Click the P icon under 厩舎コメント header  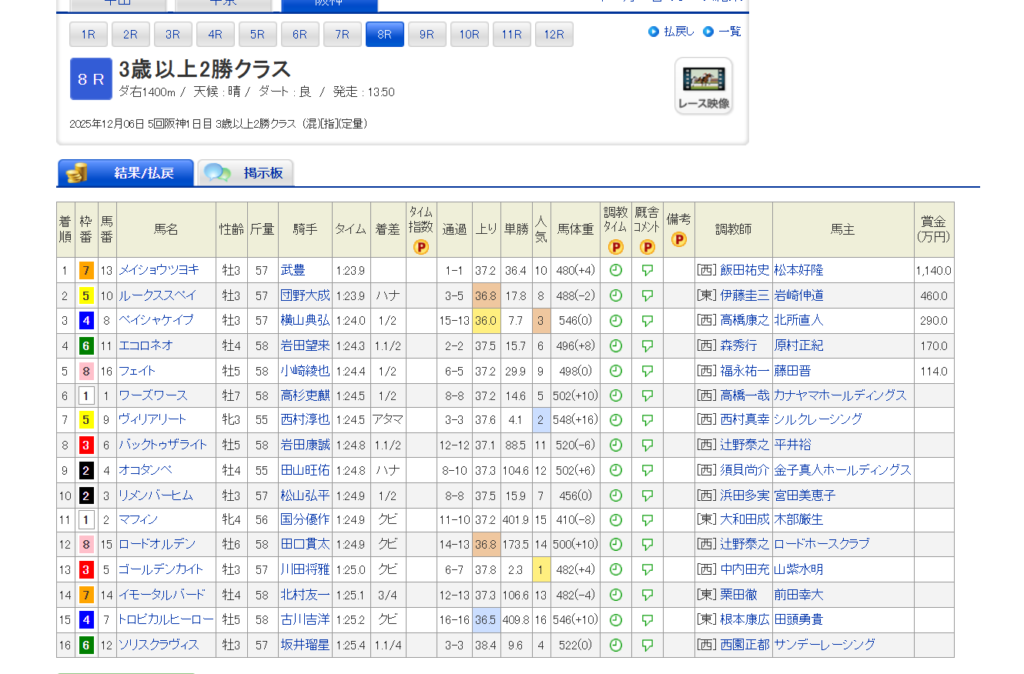click(647, 247)
